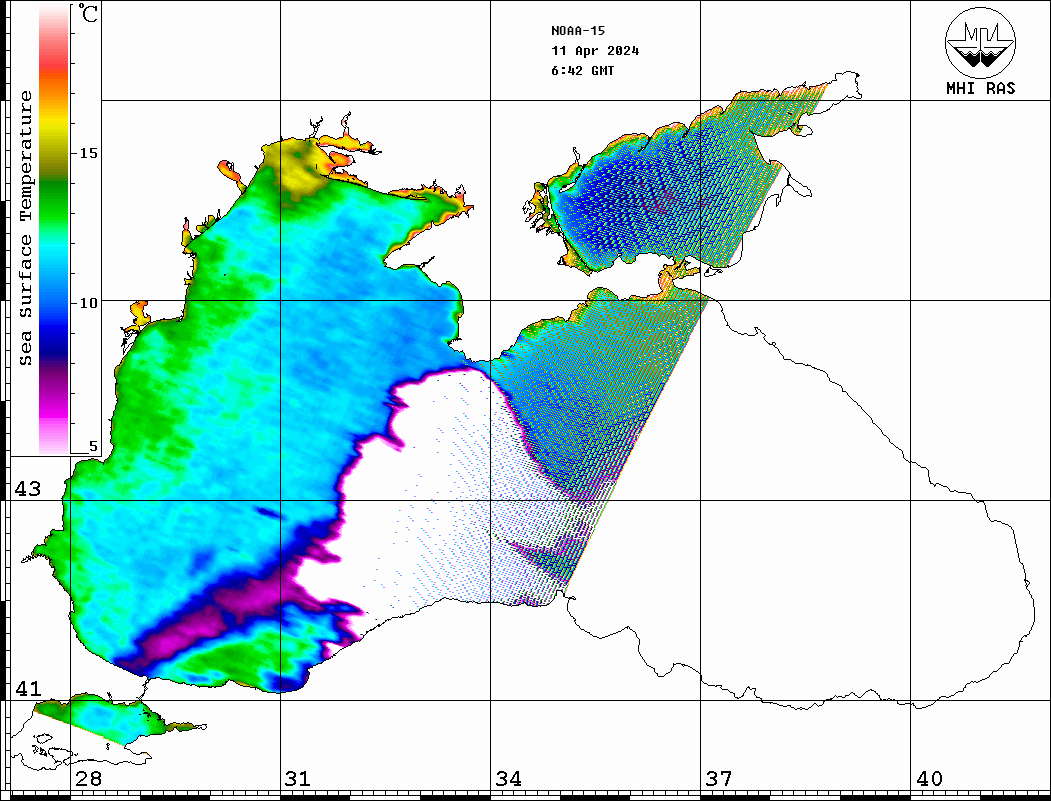
Task: Click longitude label 34
Action: (x=509, y=779)
